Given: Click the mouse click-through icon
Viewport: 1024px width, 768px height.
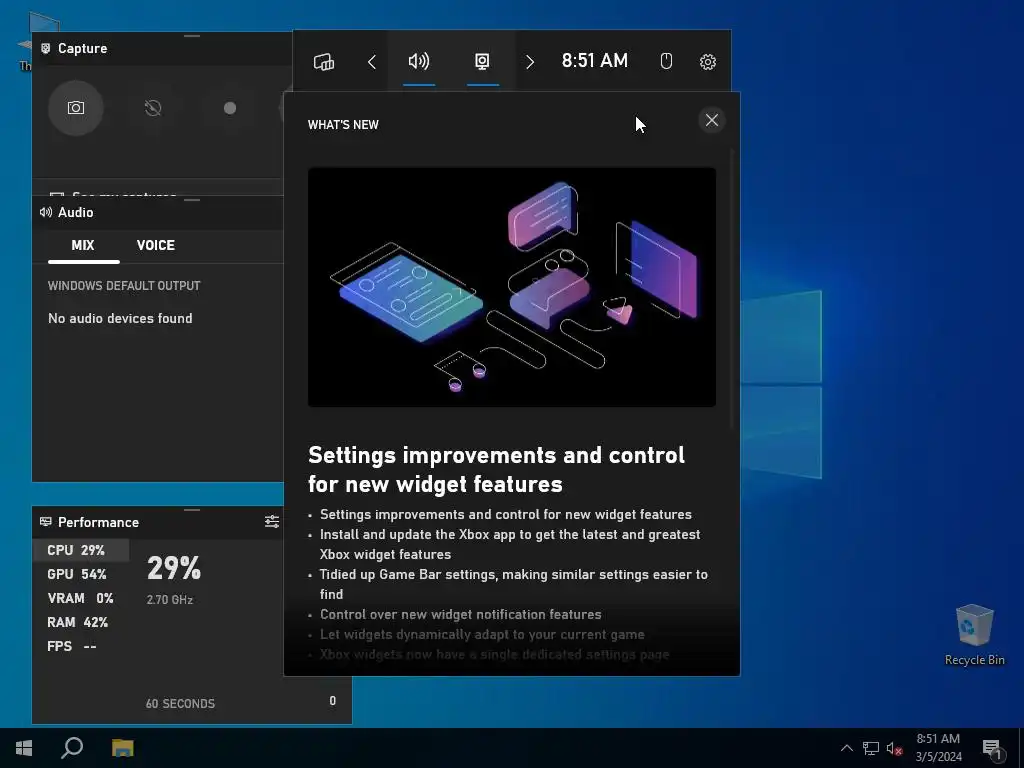Looking at the screenshot, I should pos(666,61).
